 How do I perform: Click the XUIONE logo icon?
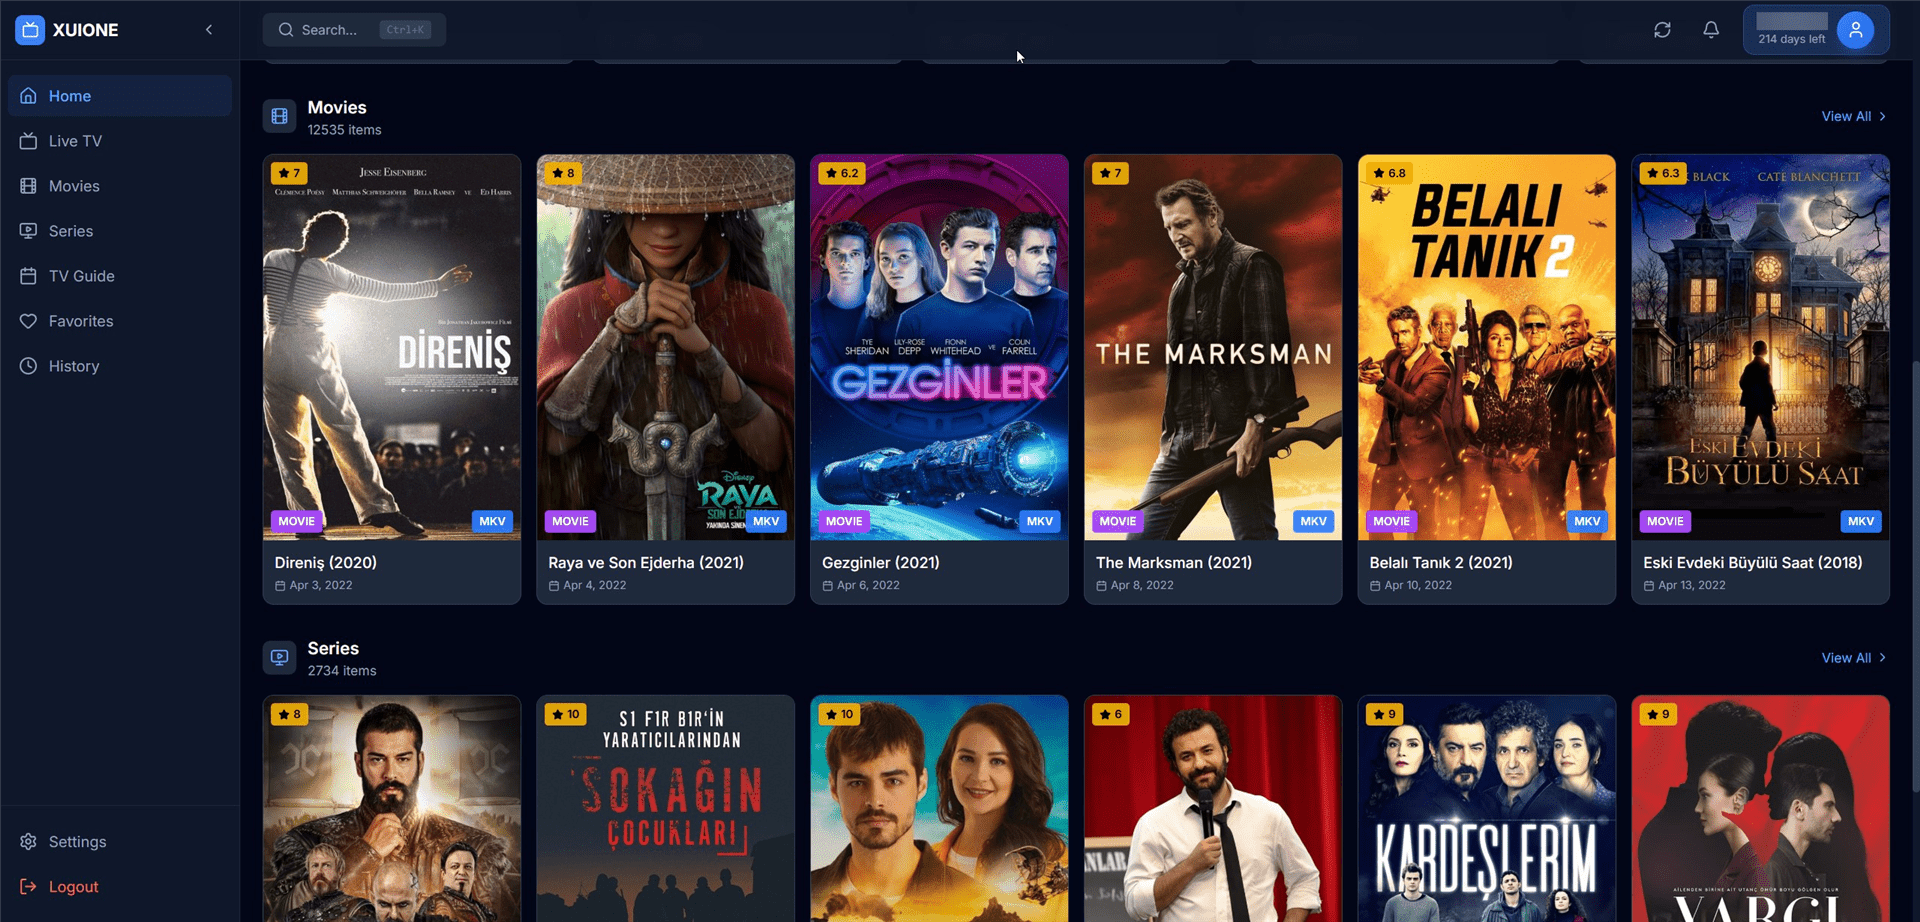pos(30,30)
